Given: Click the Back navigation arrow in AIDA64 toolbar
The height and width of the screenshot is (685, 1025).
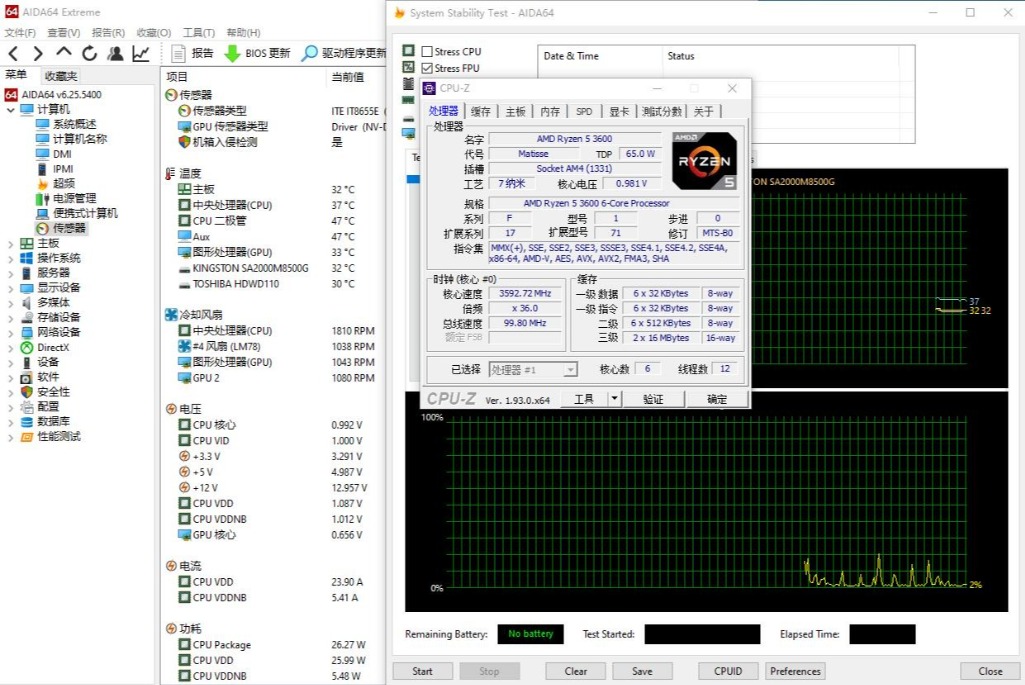Looking at the screenshot, I should click(x=13, y=54).
